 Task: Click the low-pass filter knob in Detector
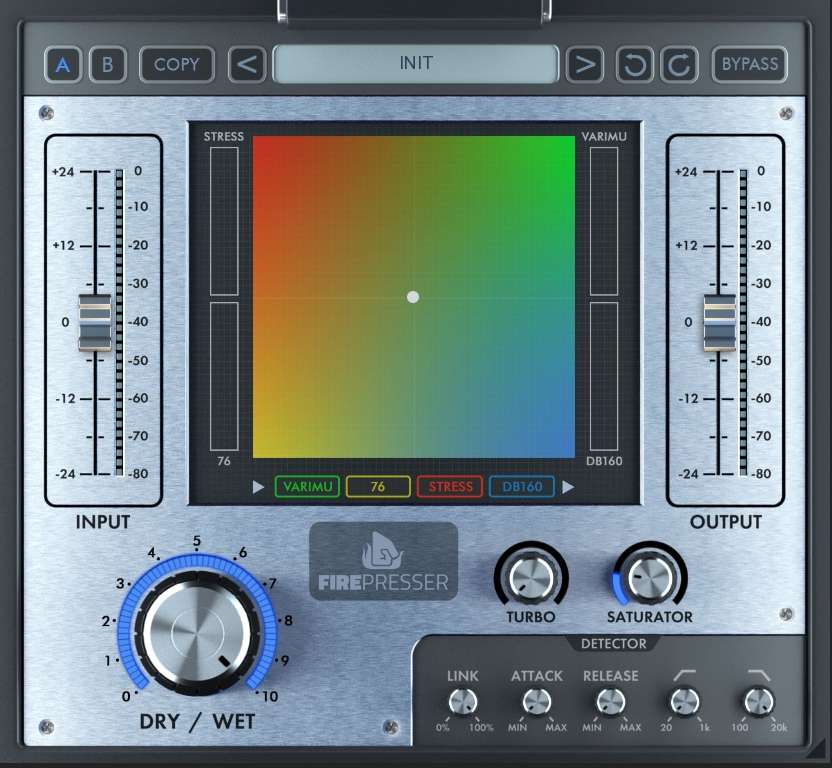pyautogui.click(x=758, y=703)
